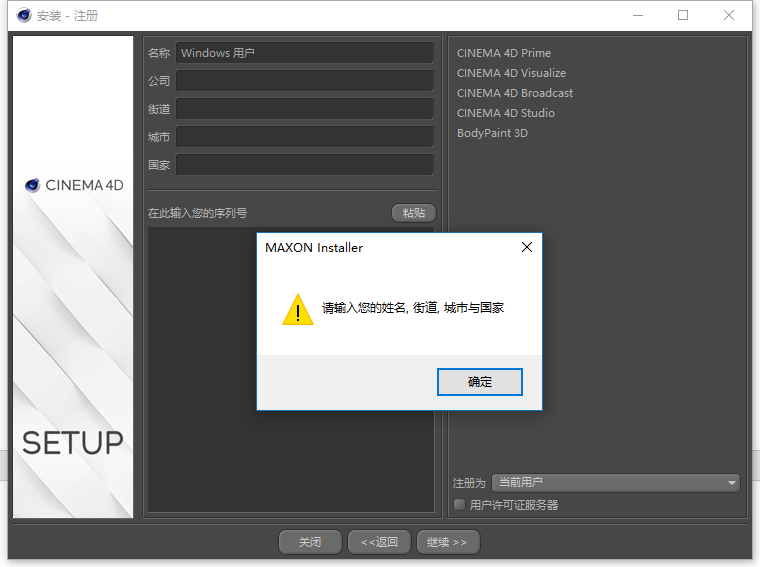The width and height of the screenshot is (760, 567).
Task: Select CINEMA 4D Visualize in the list
Action: [511, 73]
